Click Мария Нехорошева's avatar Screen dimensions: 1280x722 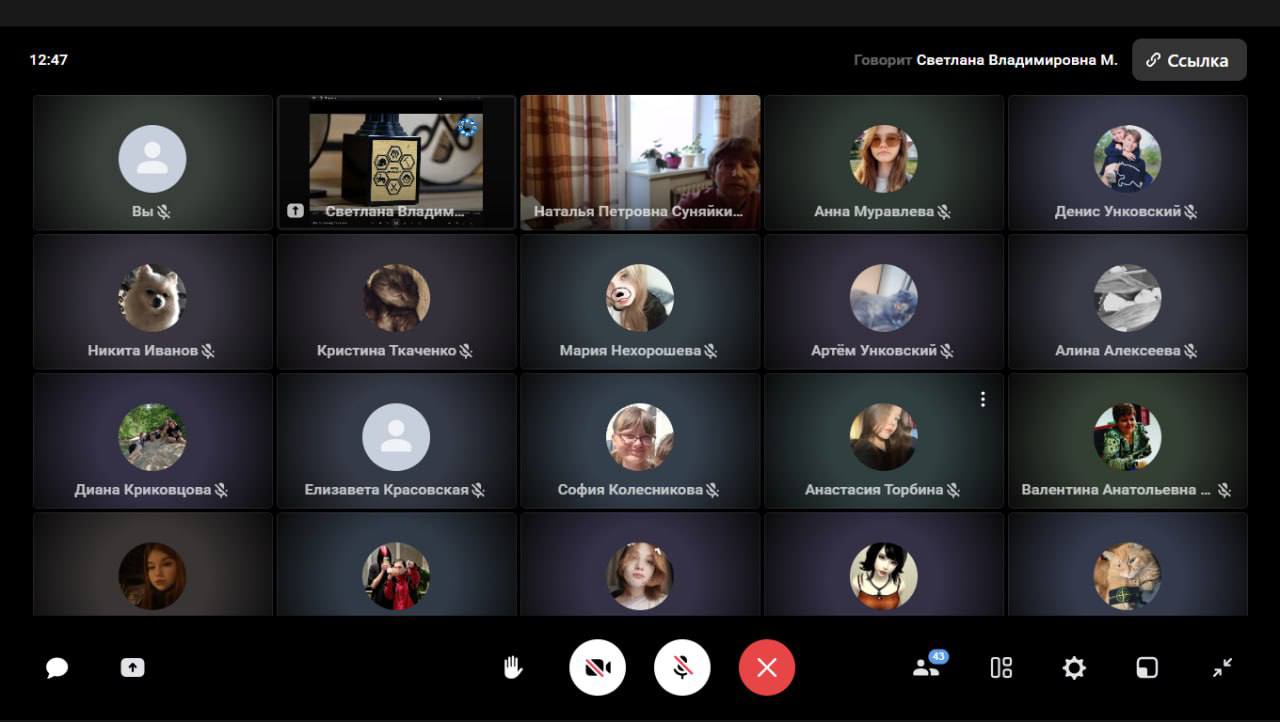pos(640,298)
